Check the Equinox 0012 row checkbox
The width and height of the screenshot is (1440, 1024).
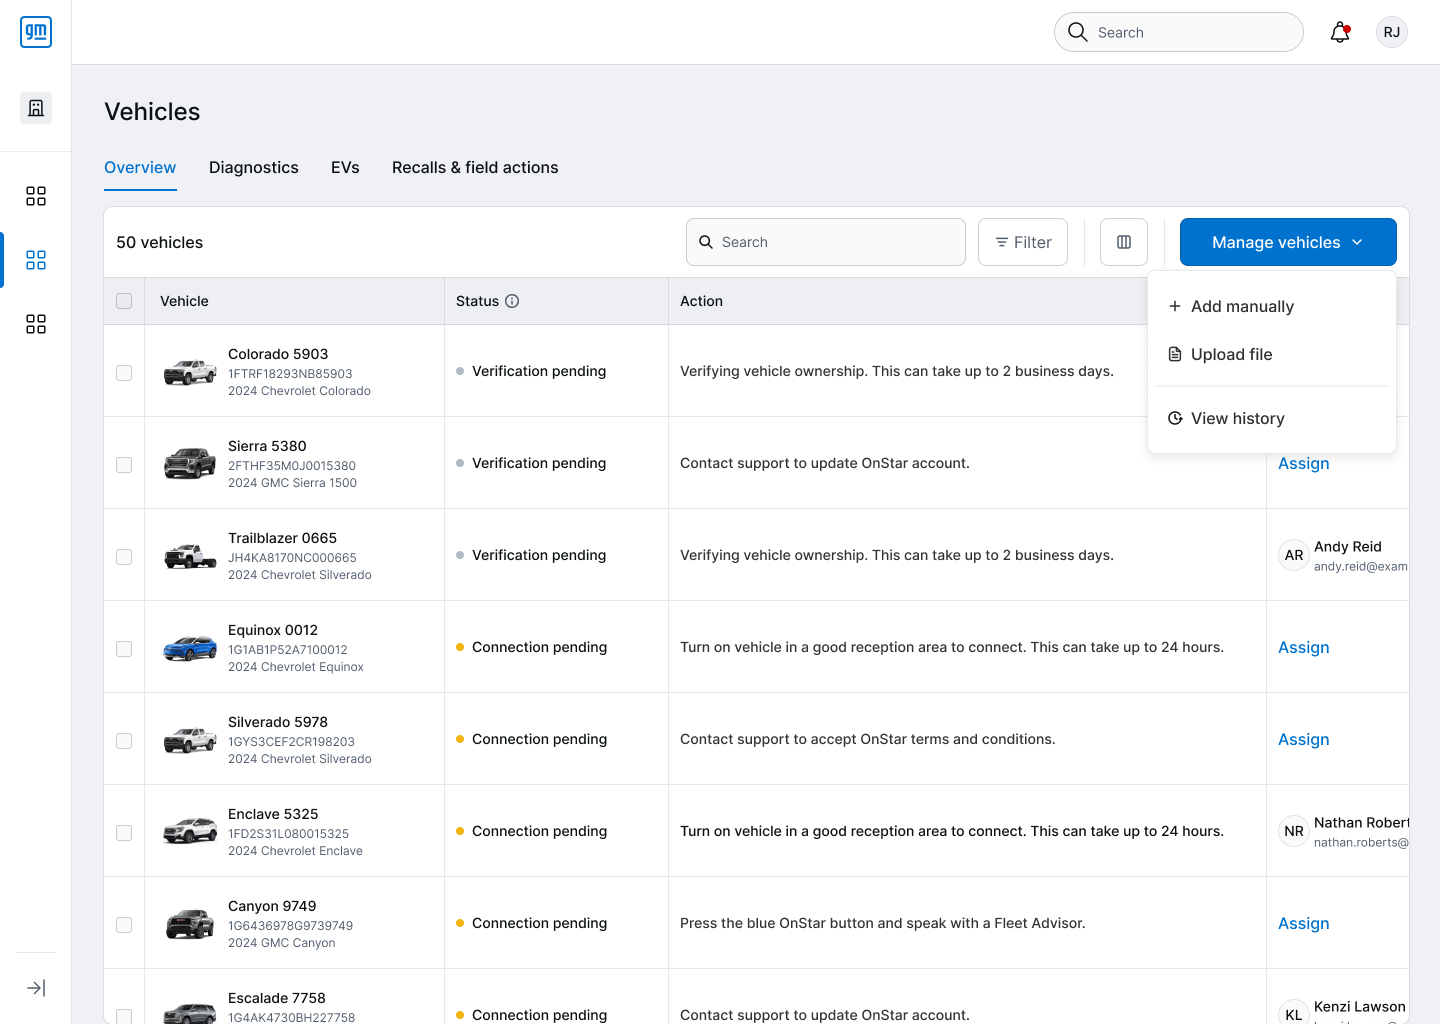(x=124, y=649)
